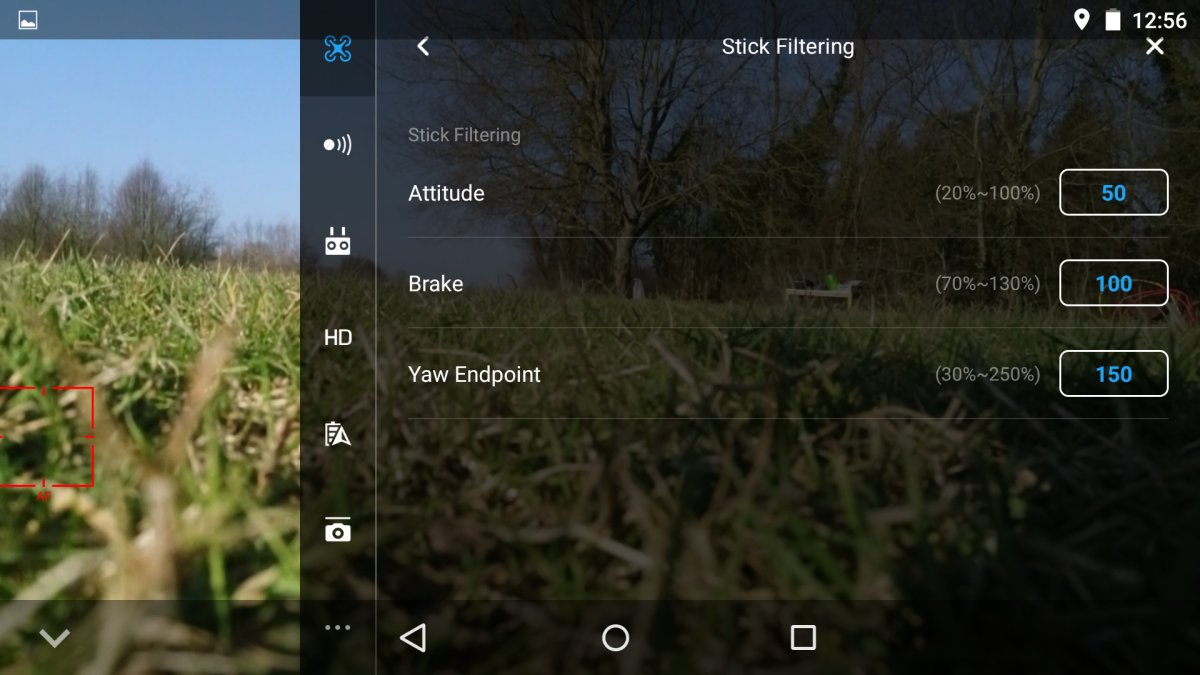This screenshot has height=675, width=1200.
Task: Tap the red autofocus target box
Action: coord(46,437)
